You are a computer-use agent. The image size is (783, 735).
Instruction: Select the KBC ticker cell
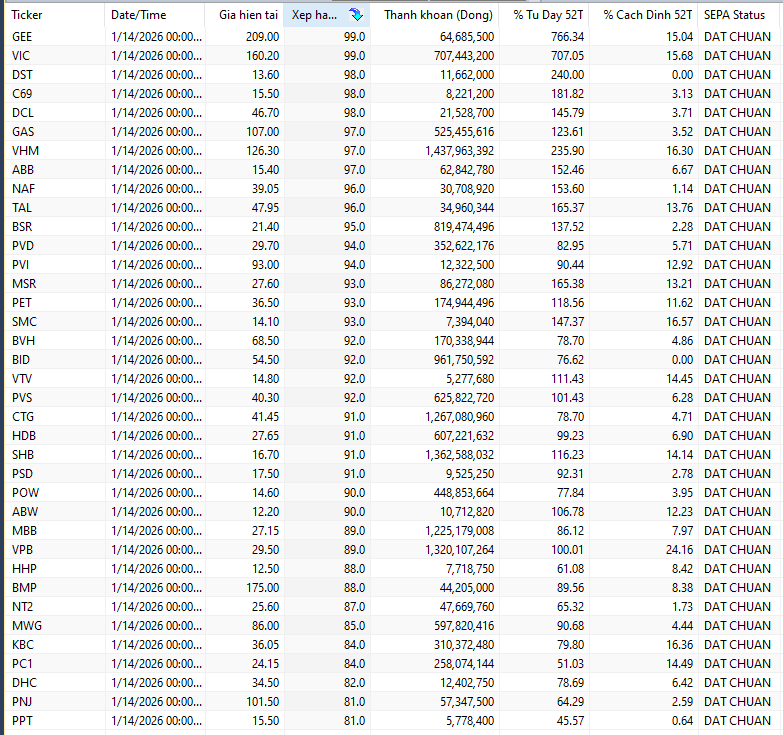[x=23, y=644]
